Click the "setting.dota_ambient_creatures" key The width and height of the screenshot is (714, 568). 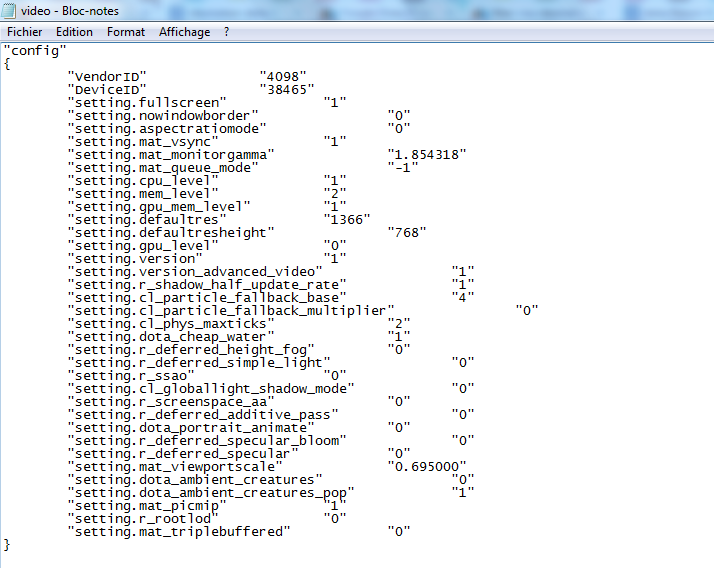[x=195, y=480]
